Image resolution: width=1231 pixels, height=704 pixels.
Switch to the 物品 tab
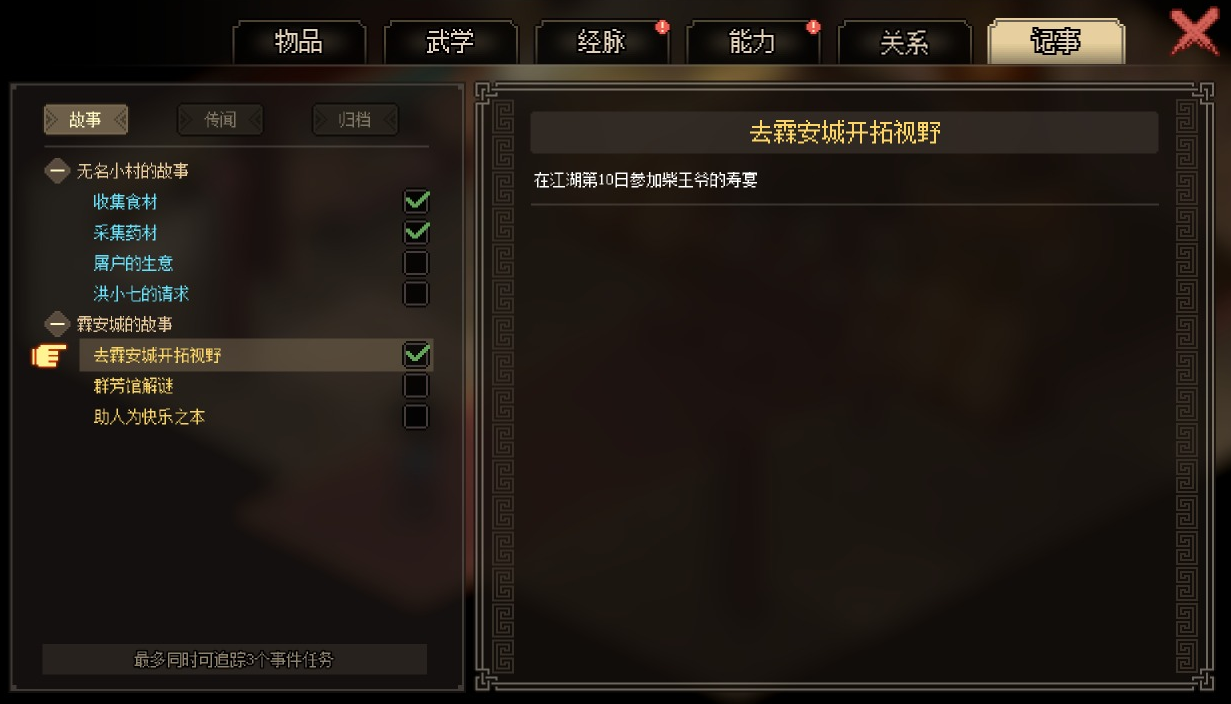pyautogui.click(x=299, y=43)
